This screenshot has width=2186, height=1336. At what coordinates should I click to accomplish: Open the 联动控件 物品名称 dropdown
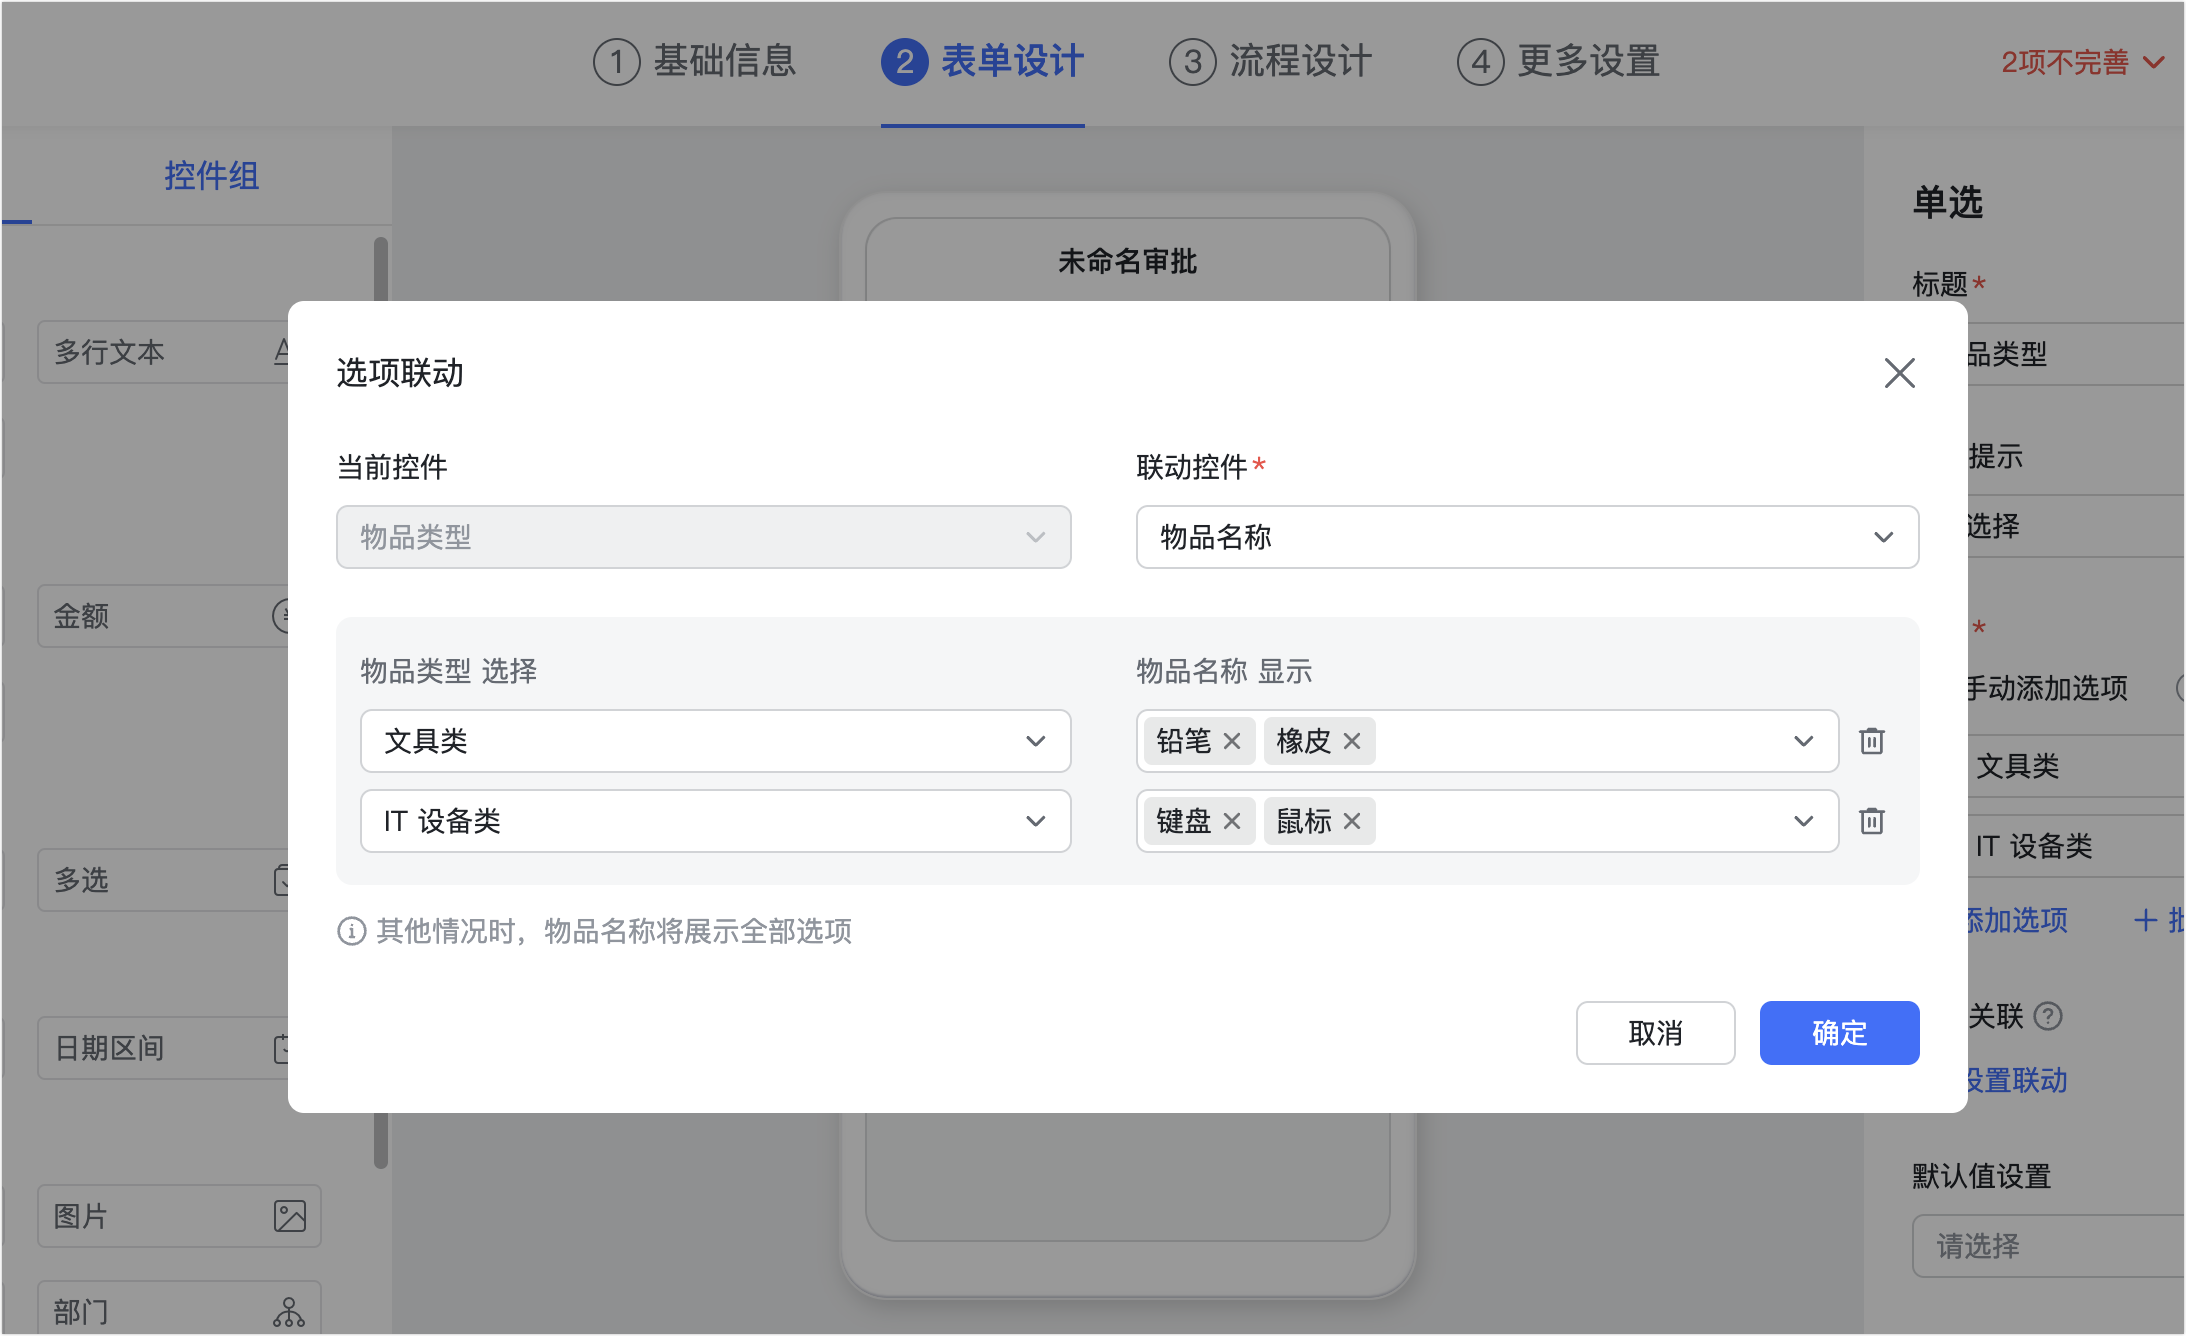point(1527,537)
